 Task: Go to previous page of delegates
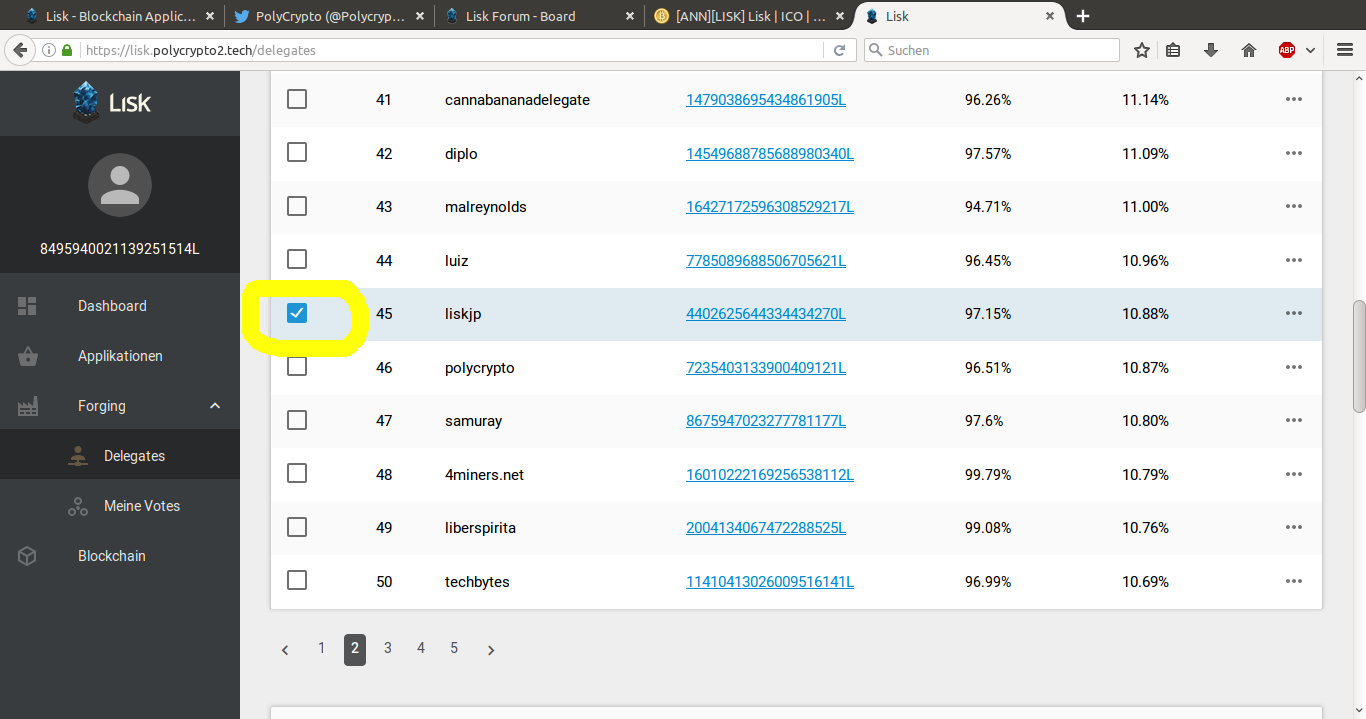tap(285, 650)
